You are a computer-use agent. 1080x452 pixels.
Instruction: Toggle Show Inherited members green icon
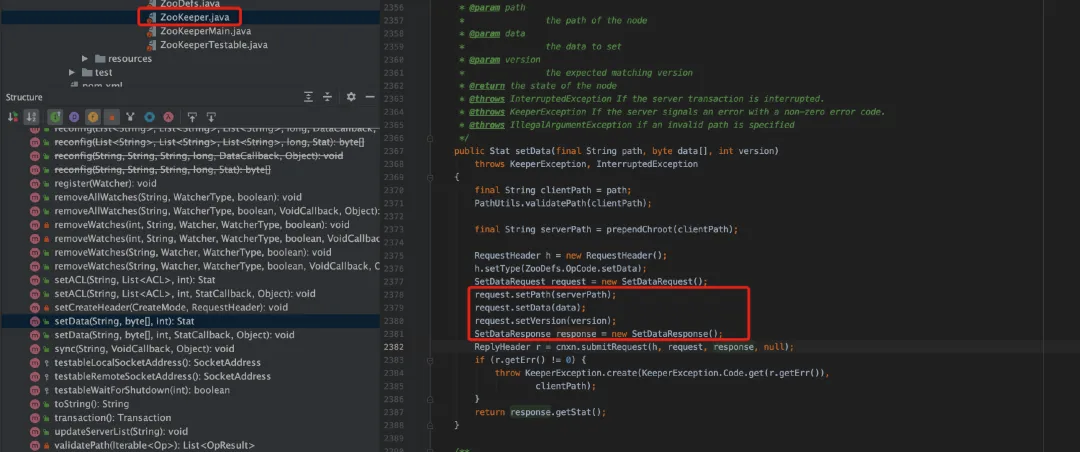(x=55, y=117)
